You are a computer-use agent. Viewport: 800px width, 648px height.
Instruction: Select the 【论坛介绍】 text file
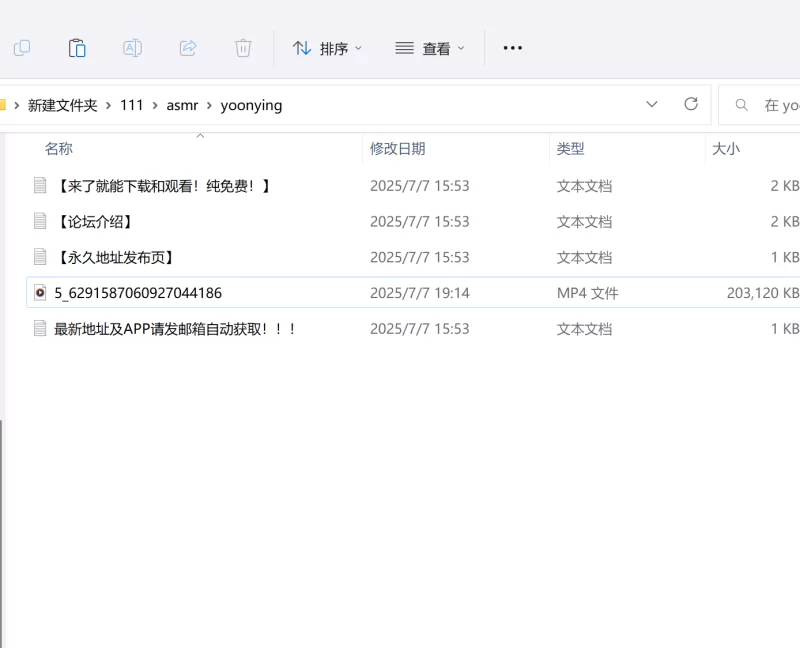pyautogui.click(x=94, y=221)
